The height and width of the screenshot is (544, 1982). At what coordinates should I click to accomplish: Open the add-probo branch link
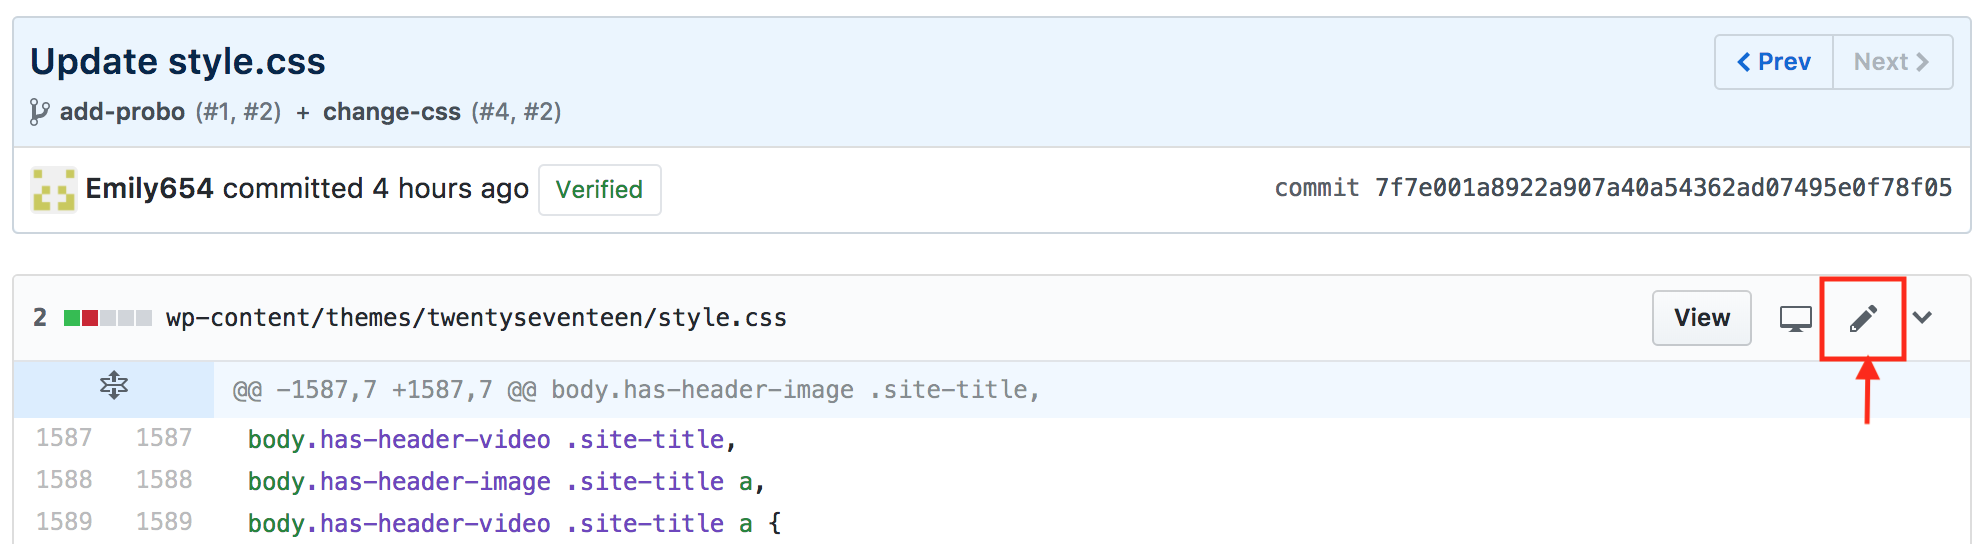[122, 112]
